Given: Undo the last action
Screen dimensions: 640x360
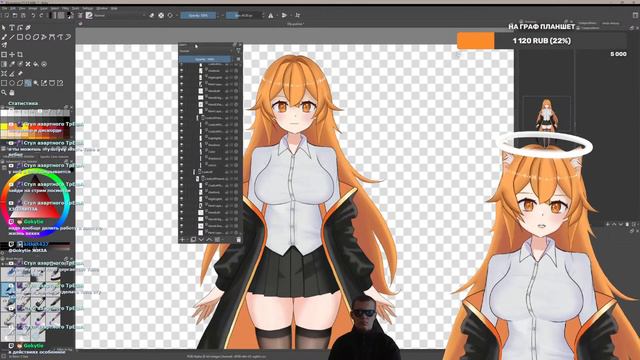Looking at the screenshot, I should coord(33,16).
